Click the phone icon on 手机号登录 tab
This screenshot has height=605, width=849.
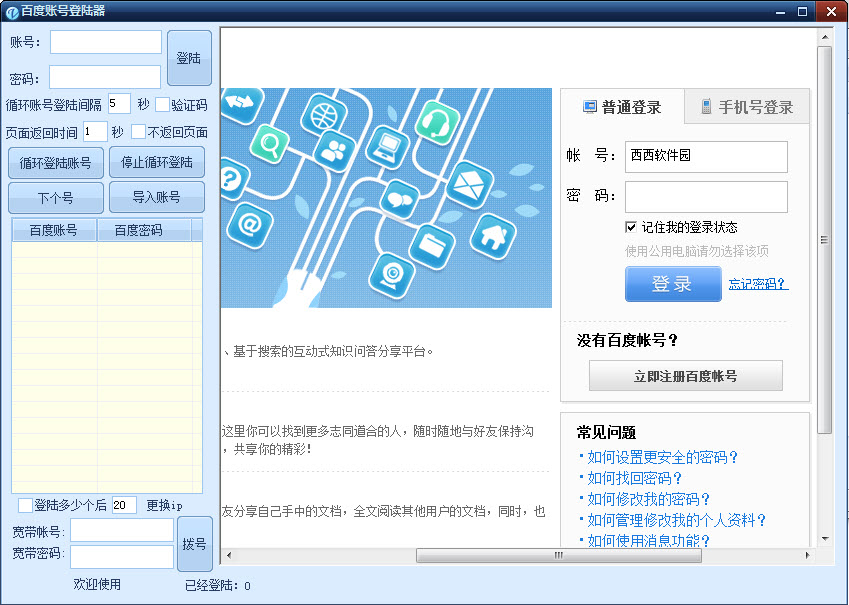click(706, 106)
